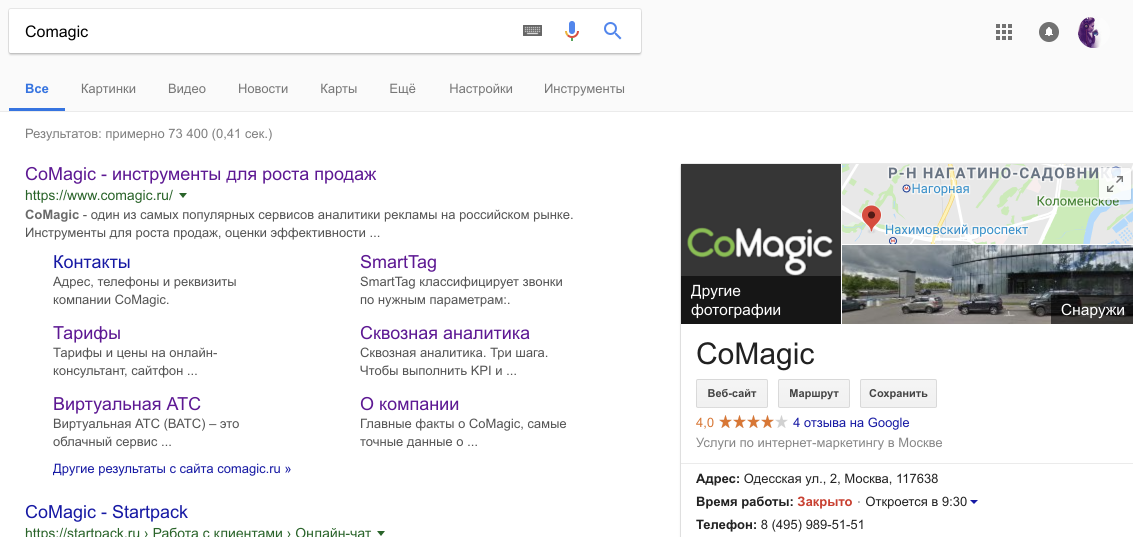Expand working hours dropdown arrow
1133x537 pixels.
click(974, 502)
